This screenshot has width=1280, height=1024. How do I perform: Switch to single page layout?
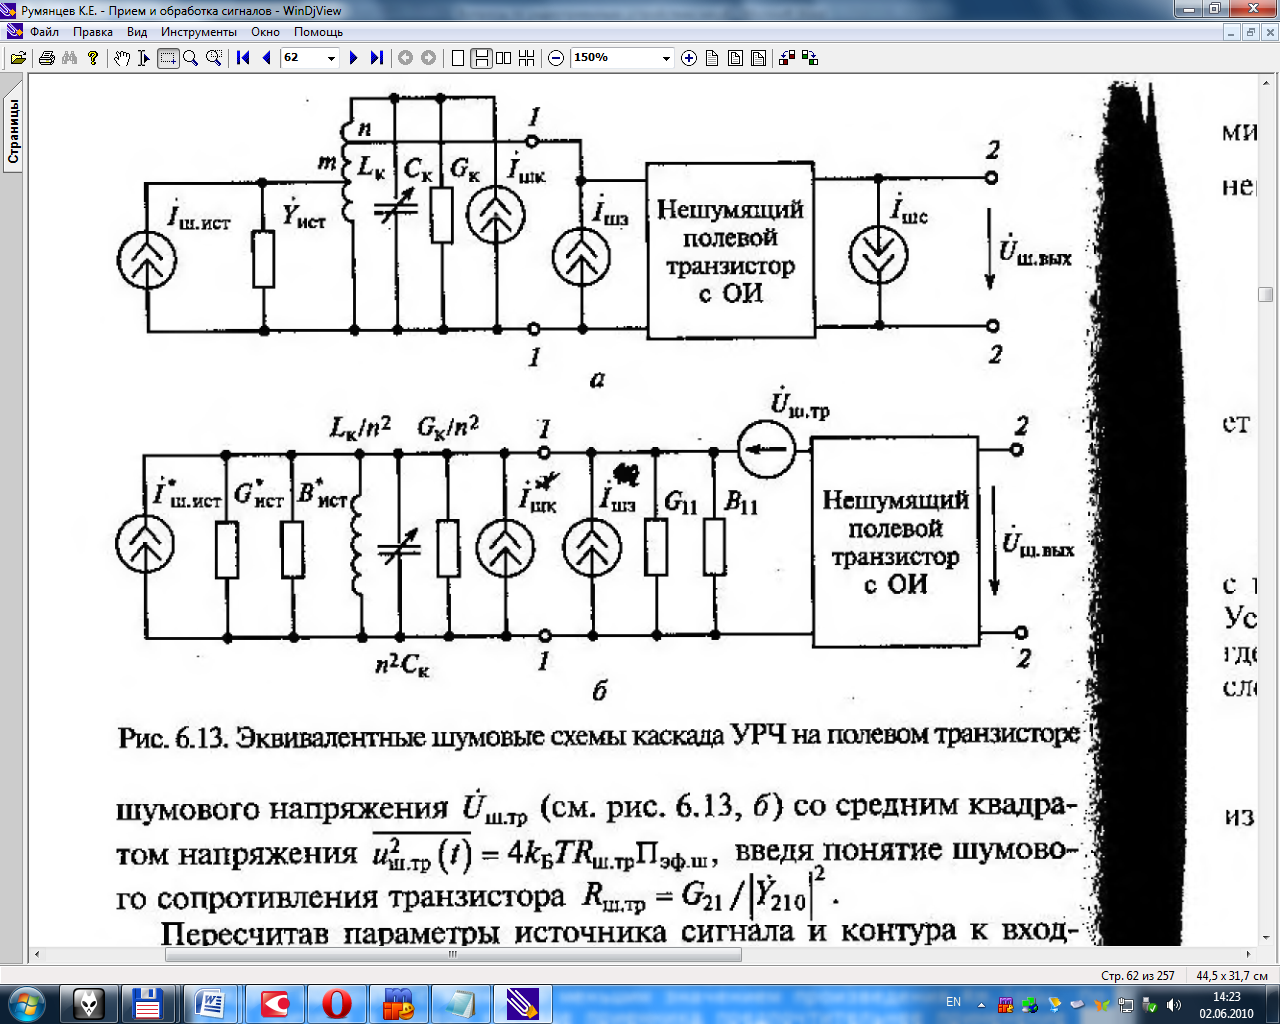[x=458, y=58]
